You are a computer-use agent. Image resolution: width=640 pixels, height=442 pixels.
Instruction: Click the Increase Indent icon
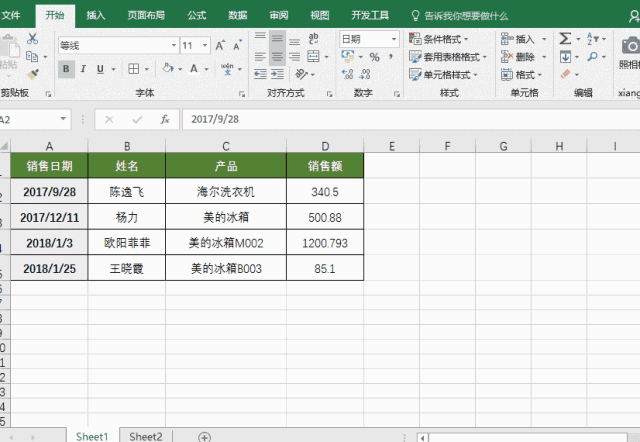(x=277, y=74)
